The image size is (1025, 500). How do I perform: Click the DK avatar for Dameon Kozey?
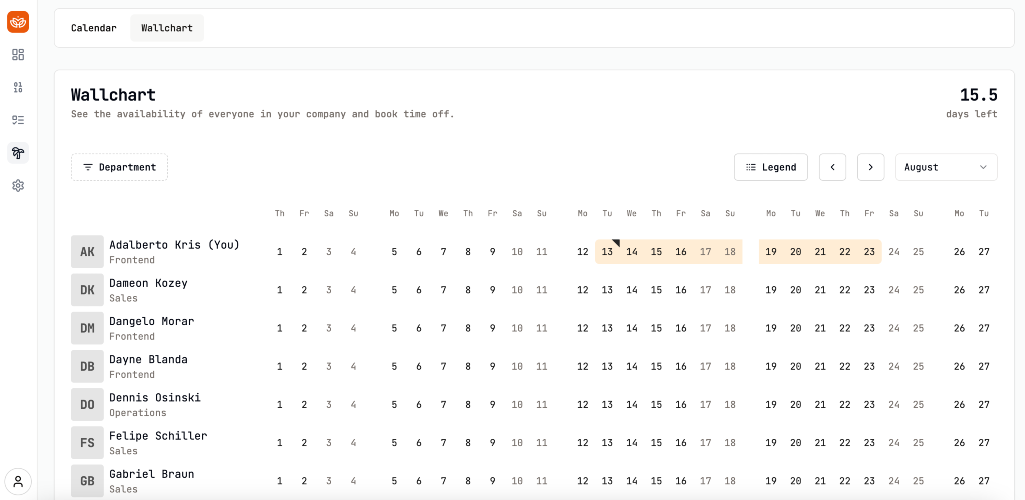point(88,290)
